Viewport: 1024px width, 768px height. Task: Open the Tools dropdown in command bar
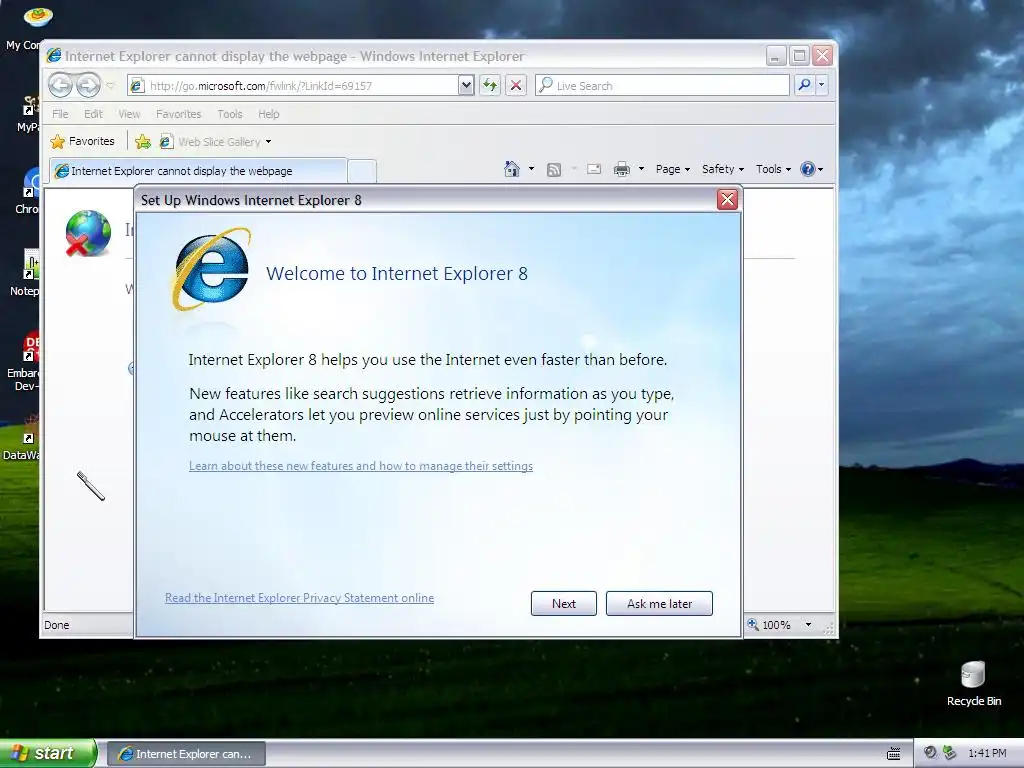click(773, 169)
